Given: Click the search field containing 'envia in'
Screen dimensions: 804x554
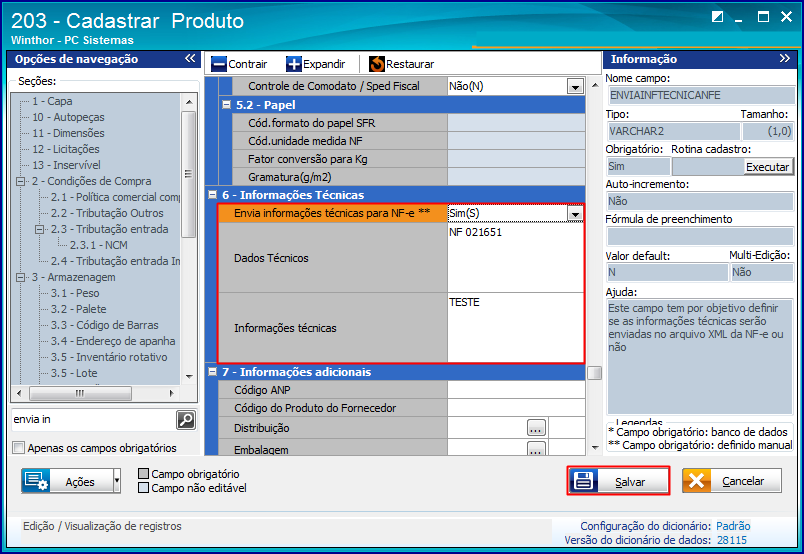Looking at the screenshot, I should point(93,420).
